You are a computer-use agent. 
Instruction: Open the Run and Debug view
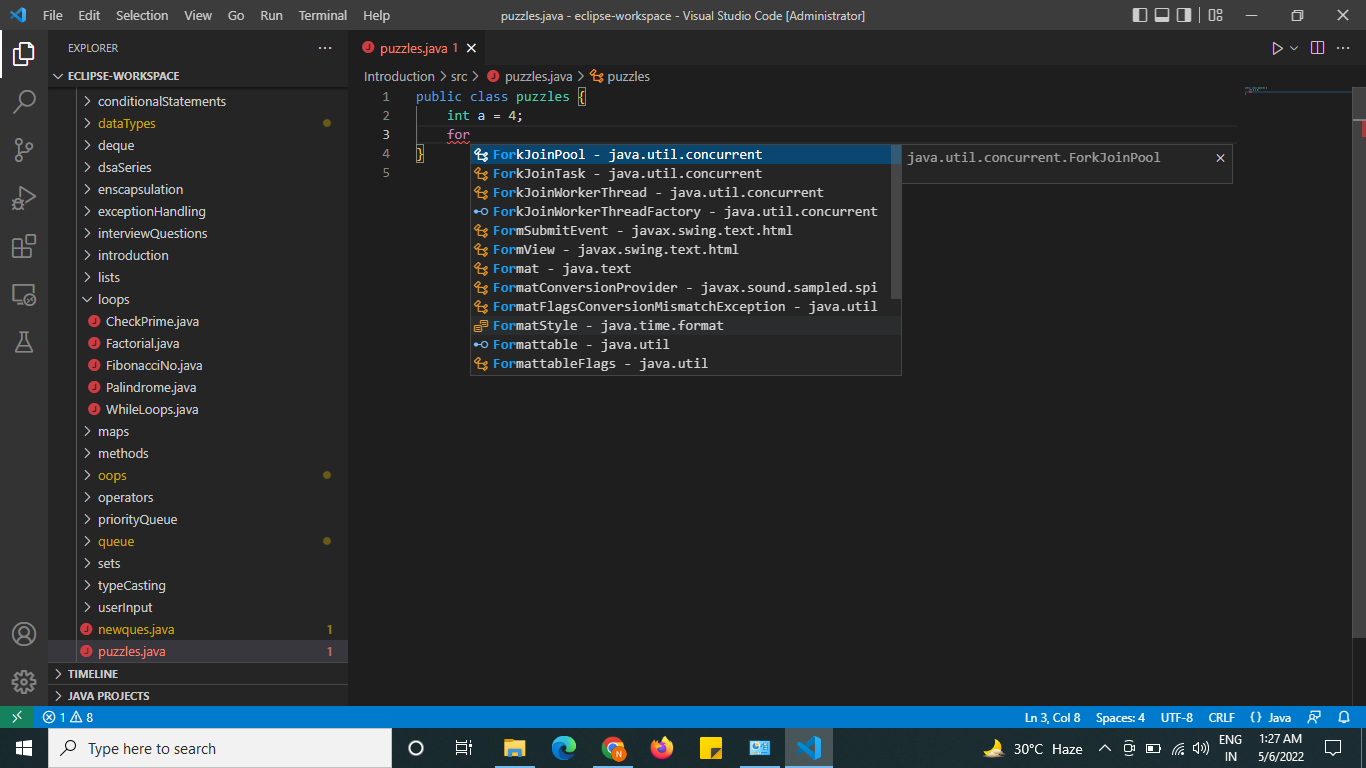25,198
